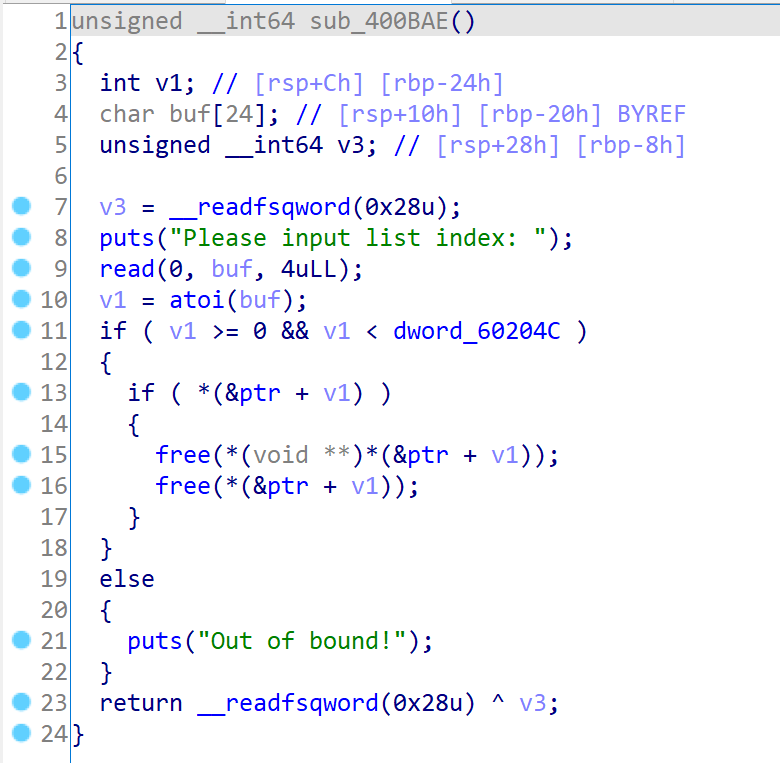Select the "Out of bound!" string
This screenshot has width=780, height=763.
coord(302,641)
